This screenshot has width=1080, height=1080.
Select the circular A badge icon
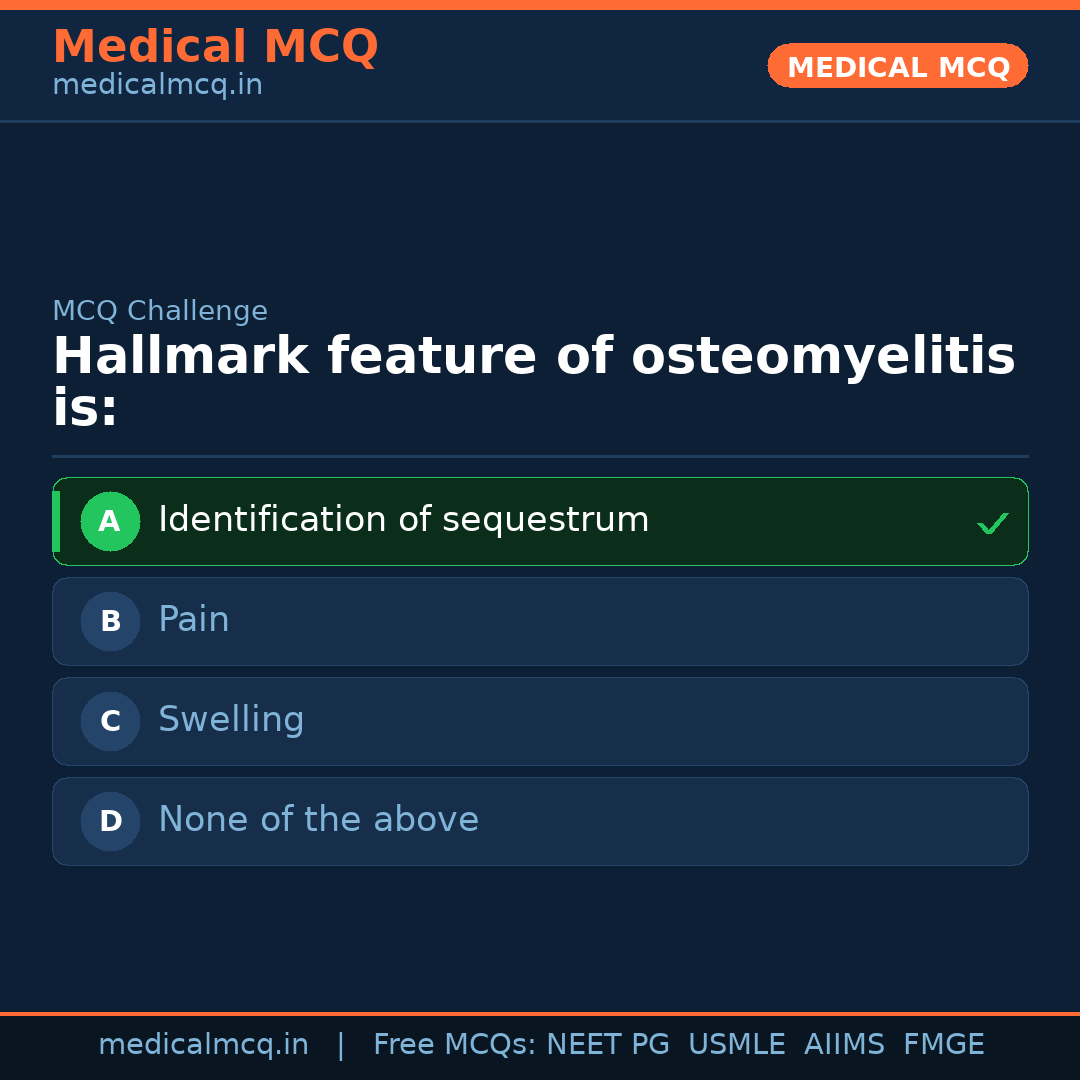(110, 521)
